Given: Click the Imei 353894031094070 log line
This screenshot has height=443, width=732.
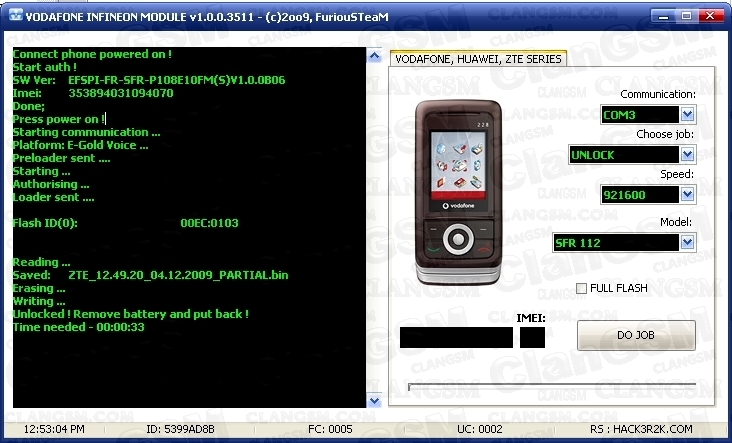Looking at the screenshot, I should point(93,93).
